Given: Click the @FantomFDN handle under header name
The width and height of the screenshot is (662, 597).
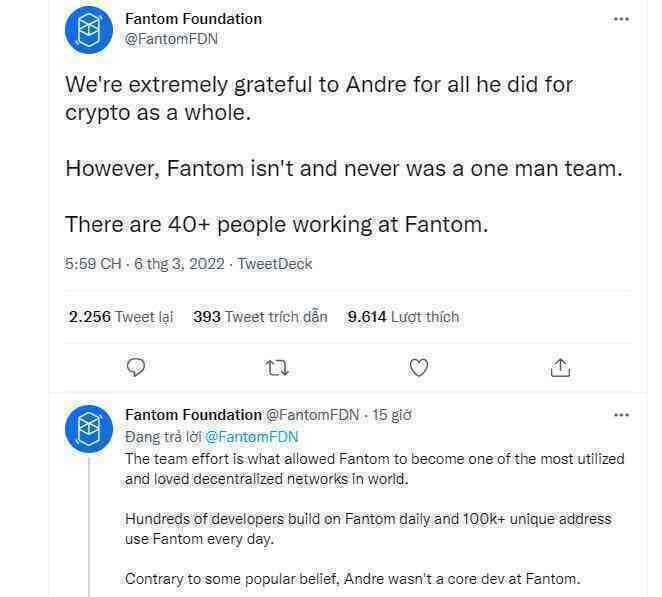Looking at the screenshot, I should point(171,39).
